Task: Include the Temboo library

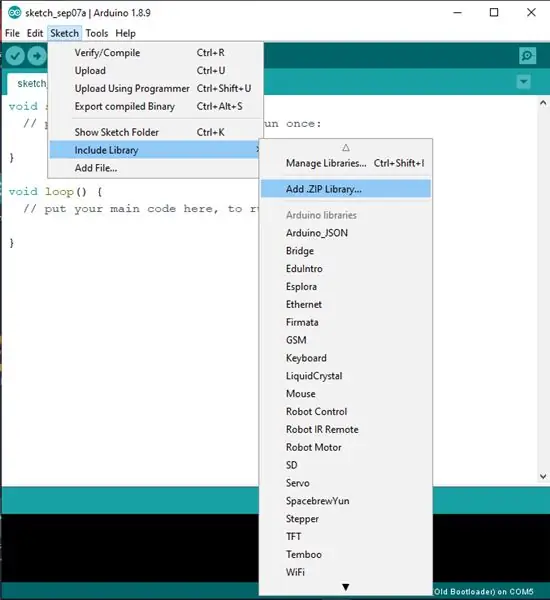Action: click(346, 554)
